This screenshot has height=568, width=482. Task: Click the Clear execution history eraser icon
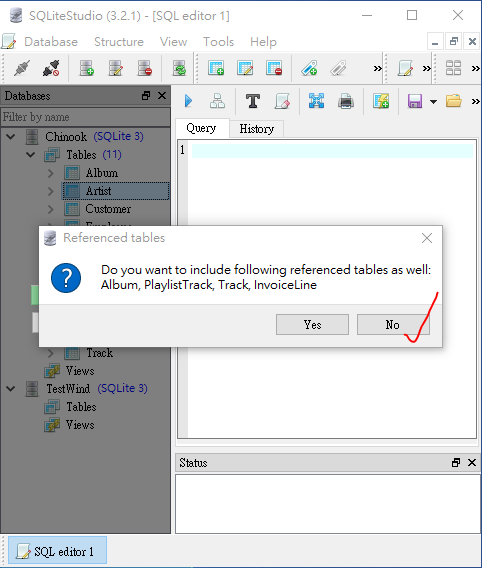tap(282, 101)
